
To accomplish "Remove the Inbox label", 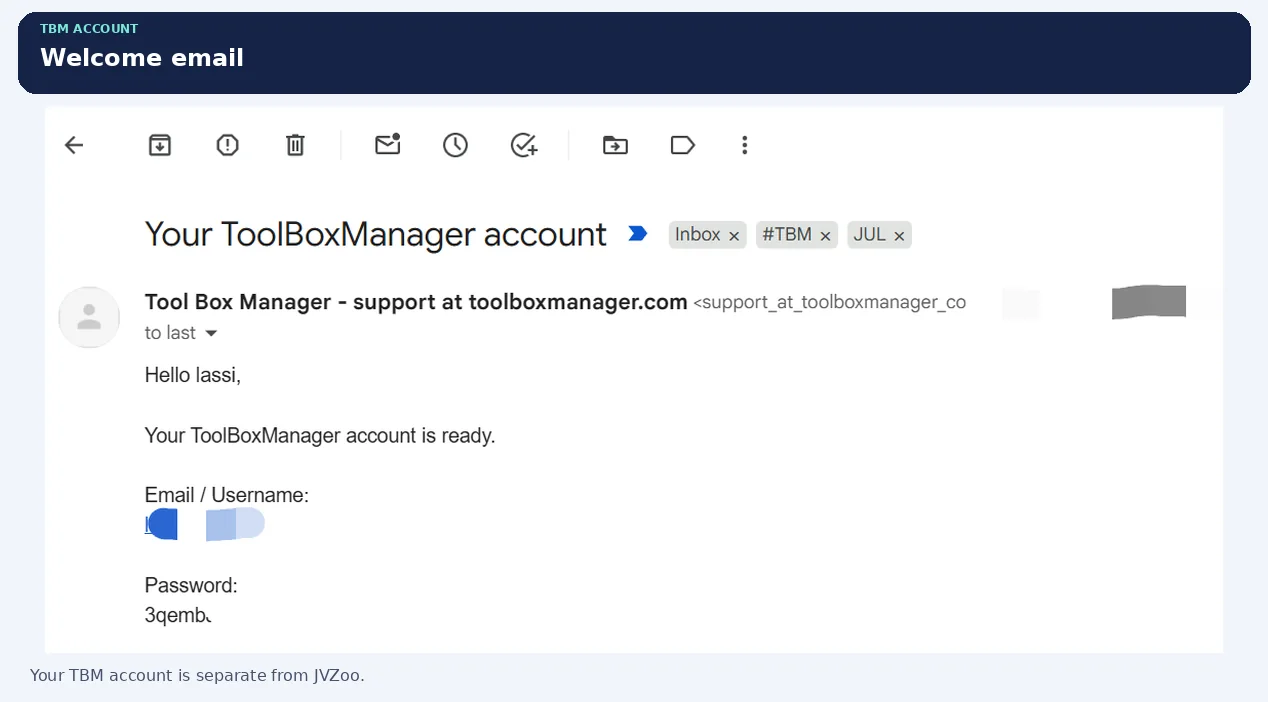I will click(x=734, y=236).
